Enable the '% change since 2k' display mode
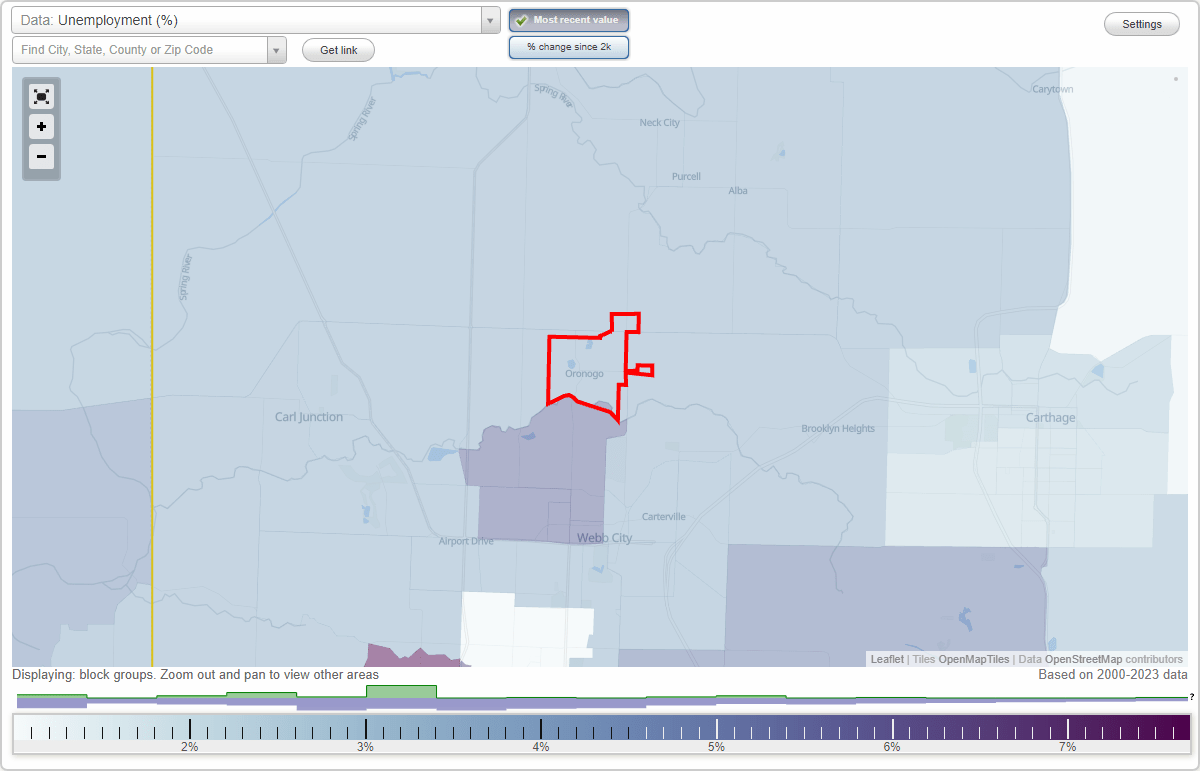 pyautogui.click(x=569, y=46)
